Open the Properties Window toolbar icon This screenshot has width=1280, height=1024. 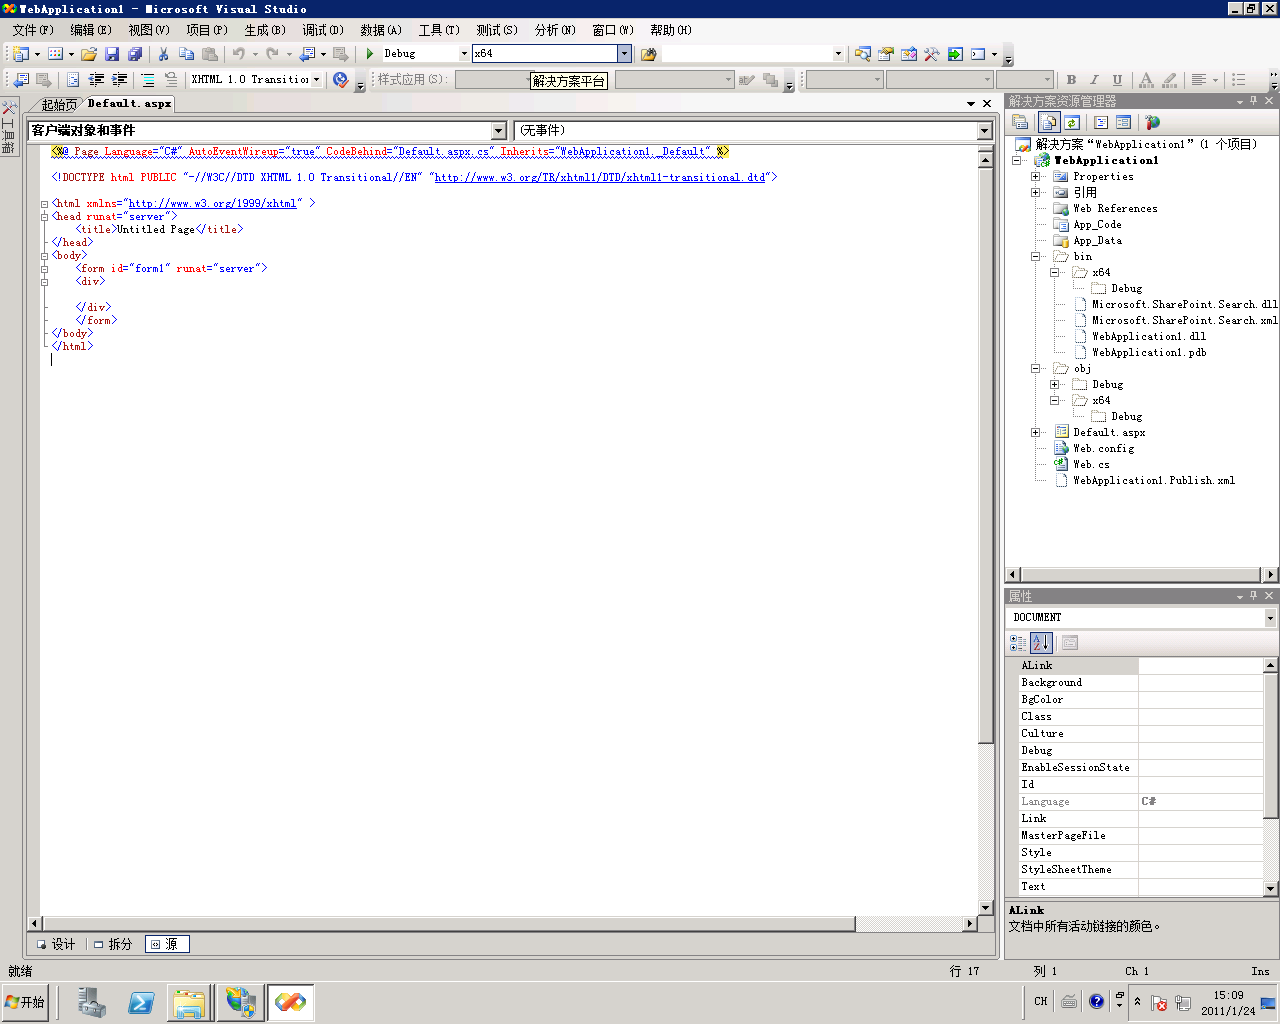(885, 54)
